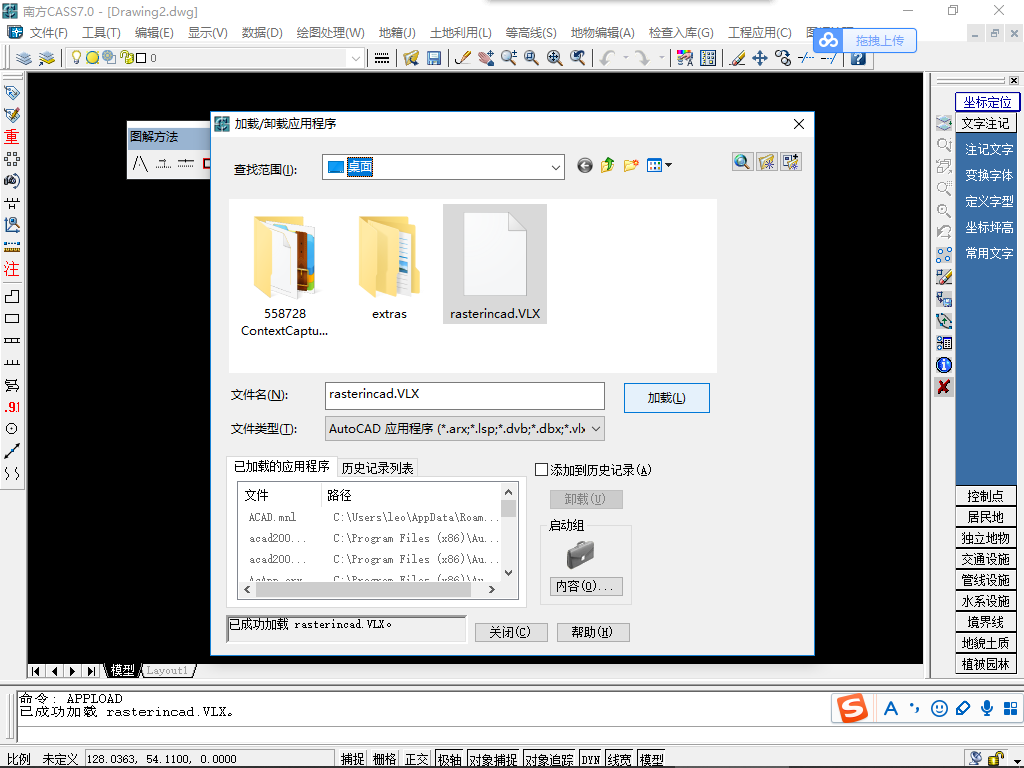Open the Layer Properties Manager icon

[24, 58]
